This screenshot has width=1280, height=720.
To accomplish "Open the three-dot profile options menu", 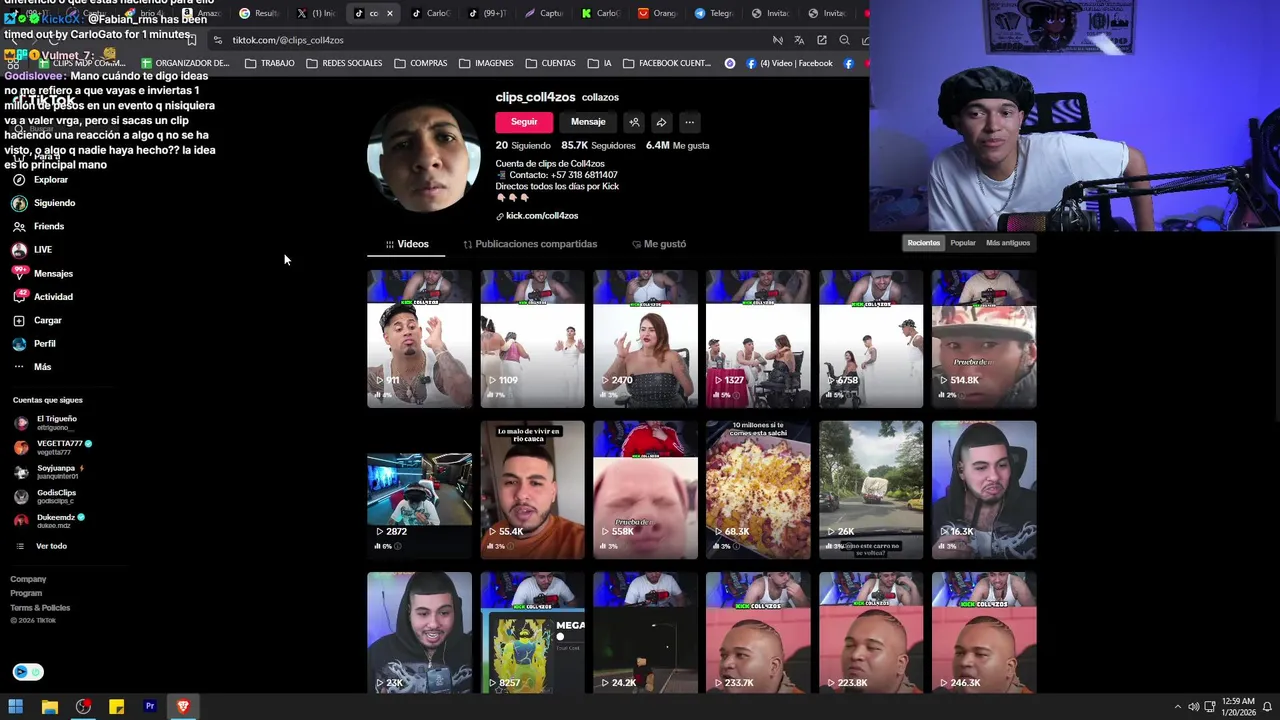I will pyautogui.click(x=689, y=122).
